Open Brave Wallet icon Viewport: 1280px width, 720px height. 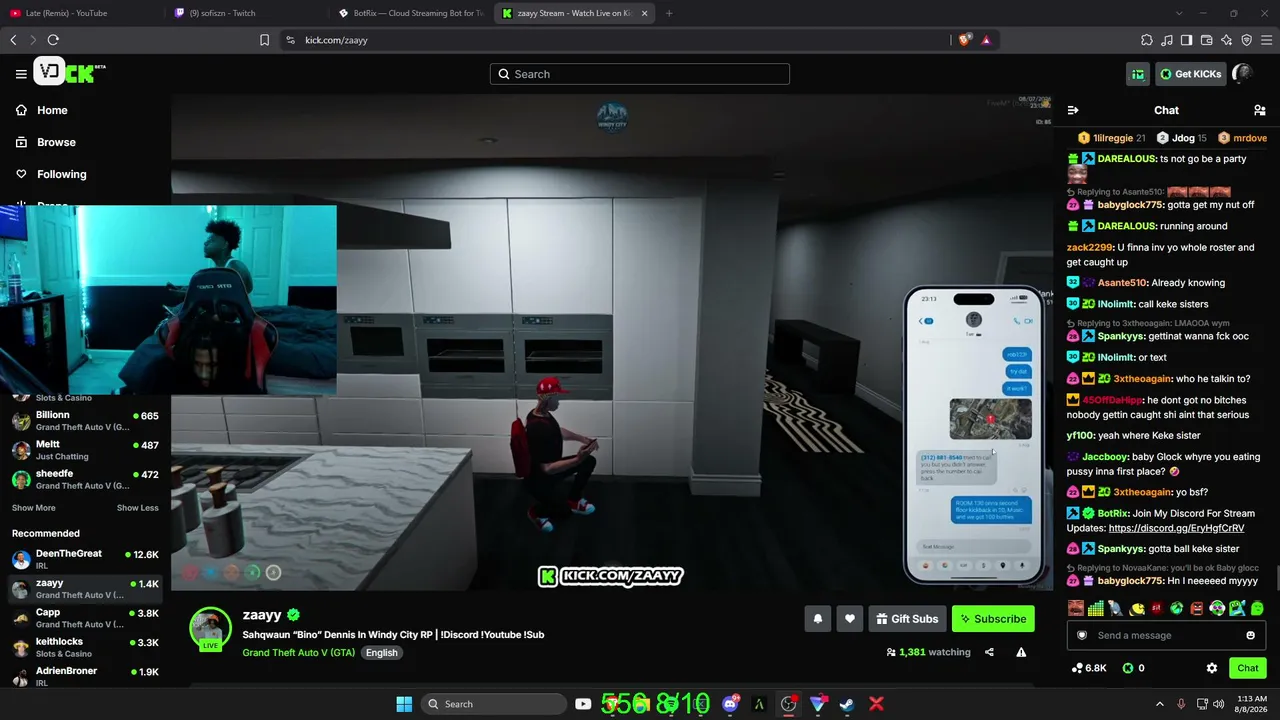click(1206, 40)
